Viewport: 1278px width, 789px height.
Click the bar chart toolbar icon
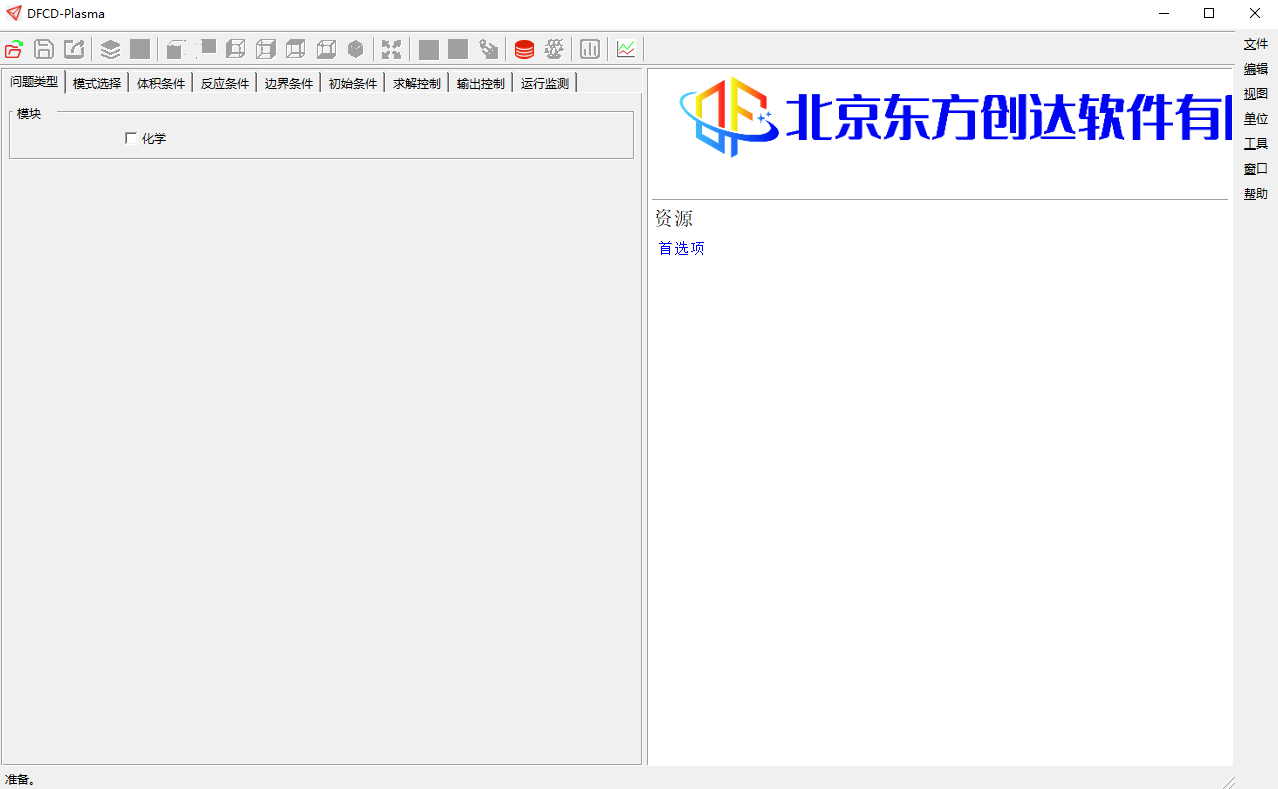590,49
